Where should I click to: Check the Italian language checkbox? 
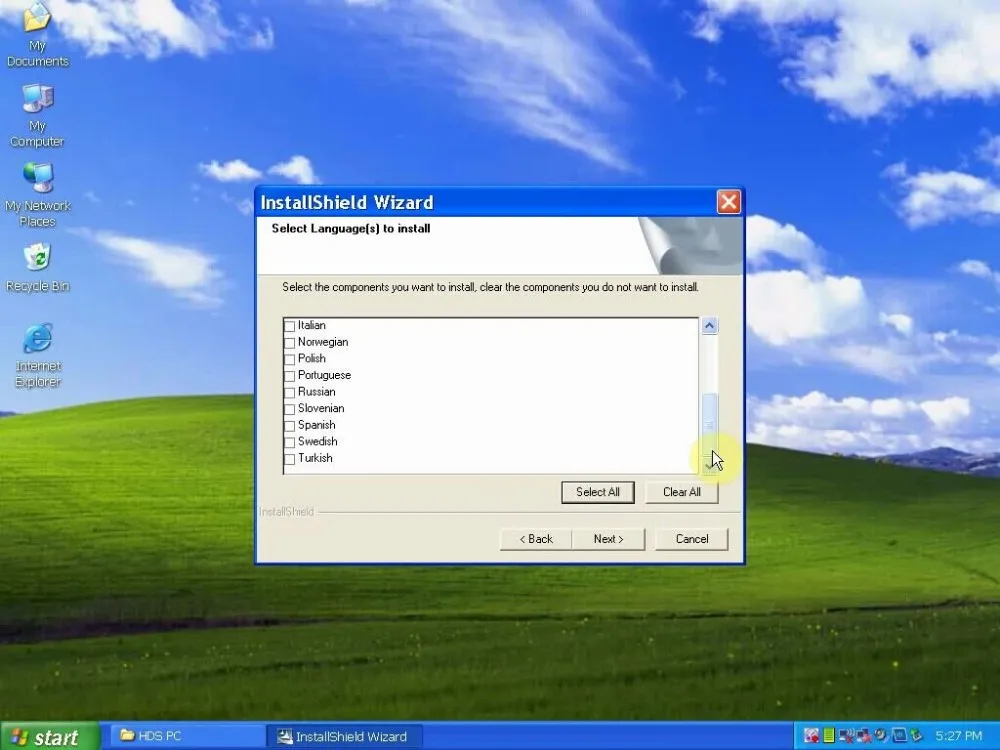pos(290,326)
